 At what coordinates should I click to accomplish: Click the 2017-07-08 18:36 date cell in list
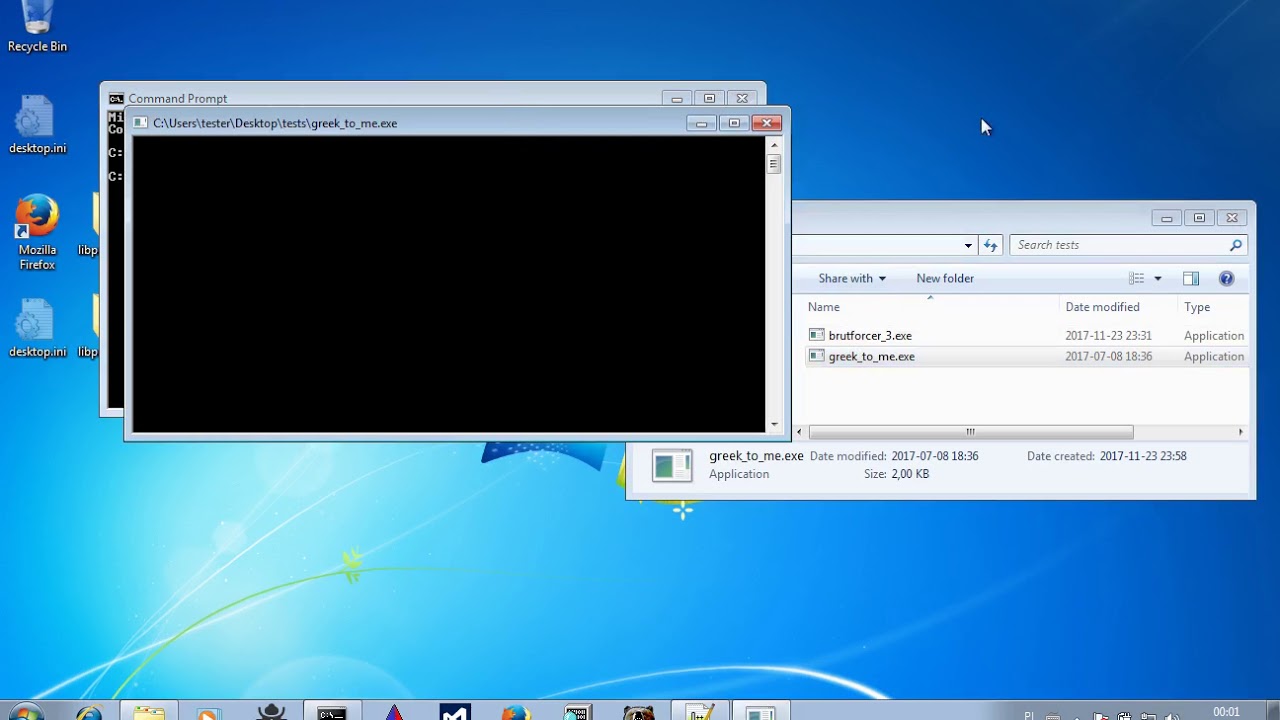tap(1108, 357)
